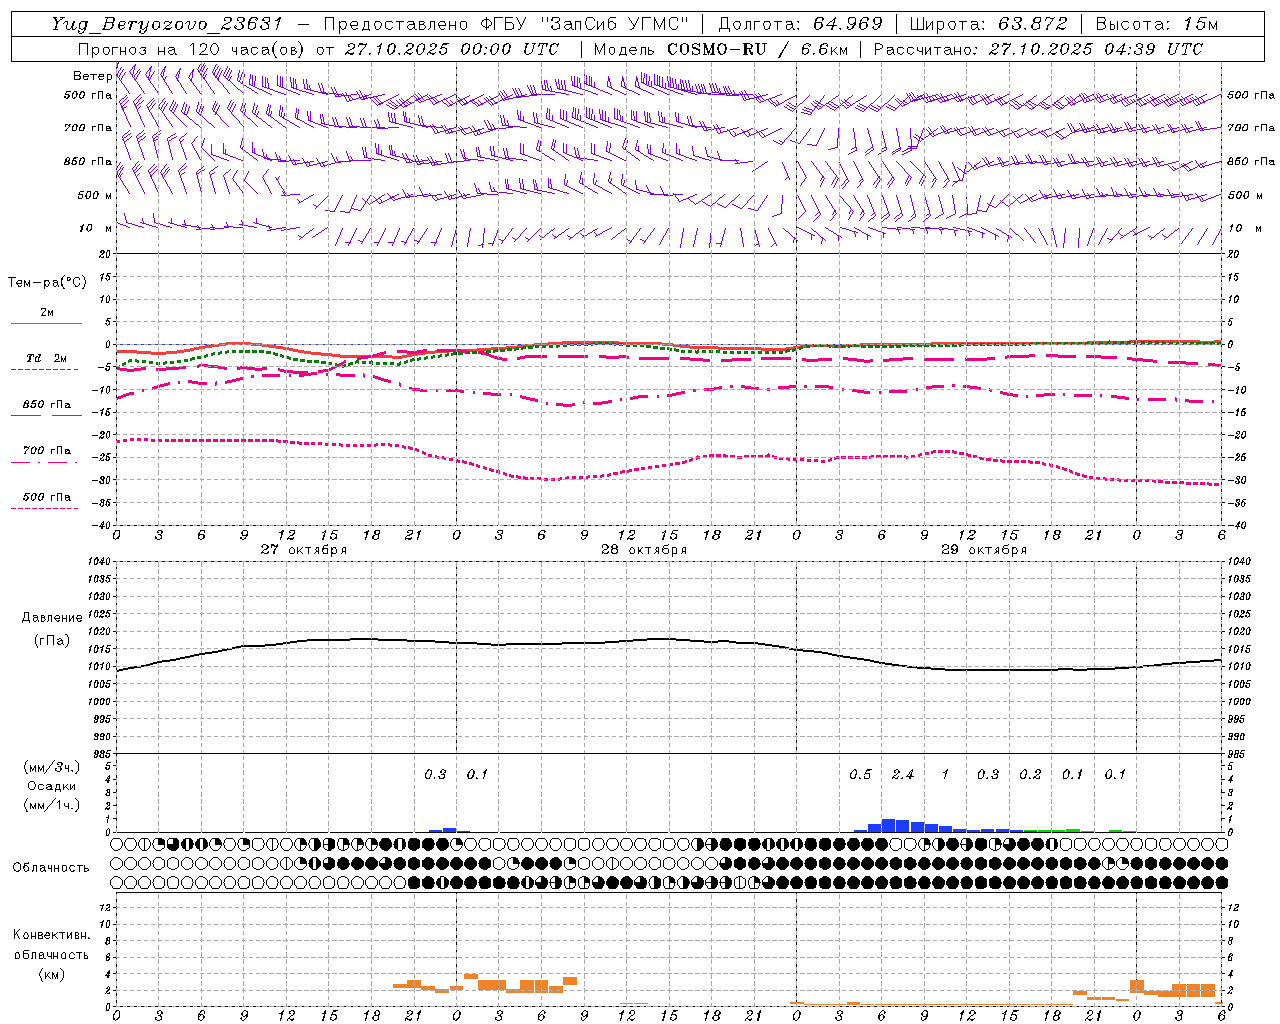
Task: Click the Тем-ра(°C) temperature label
Action: 47,283
